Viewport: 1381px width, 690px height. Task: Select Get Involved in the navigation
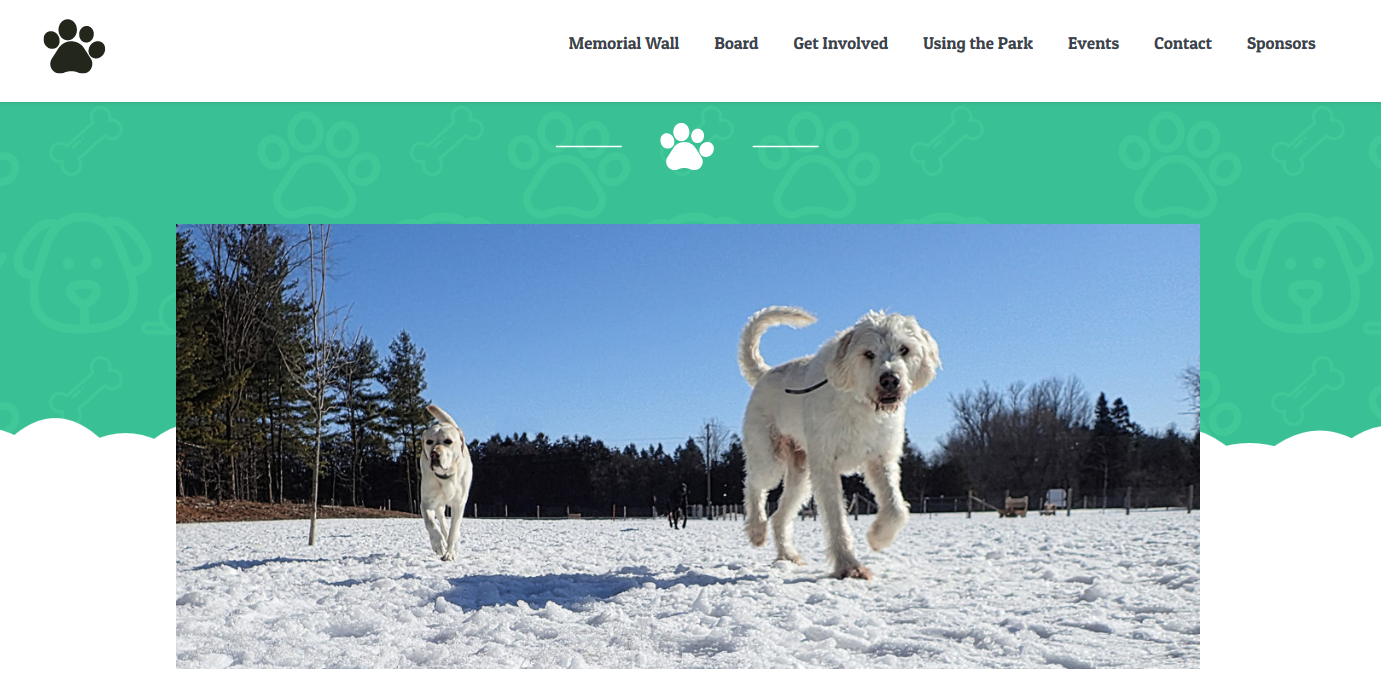841,44
